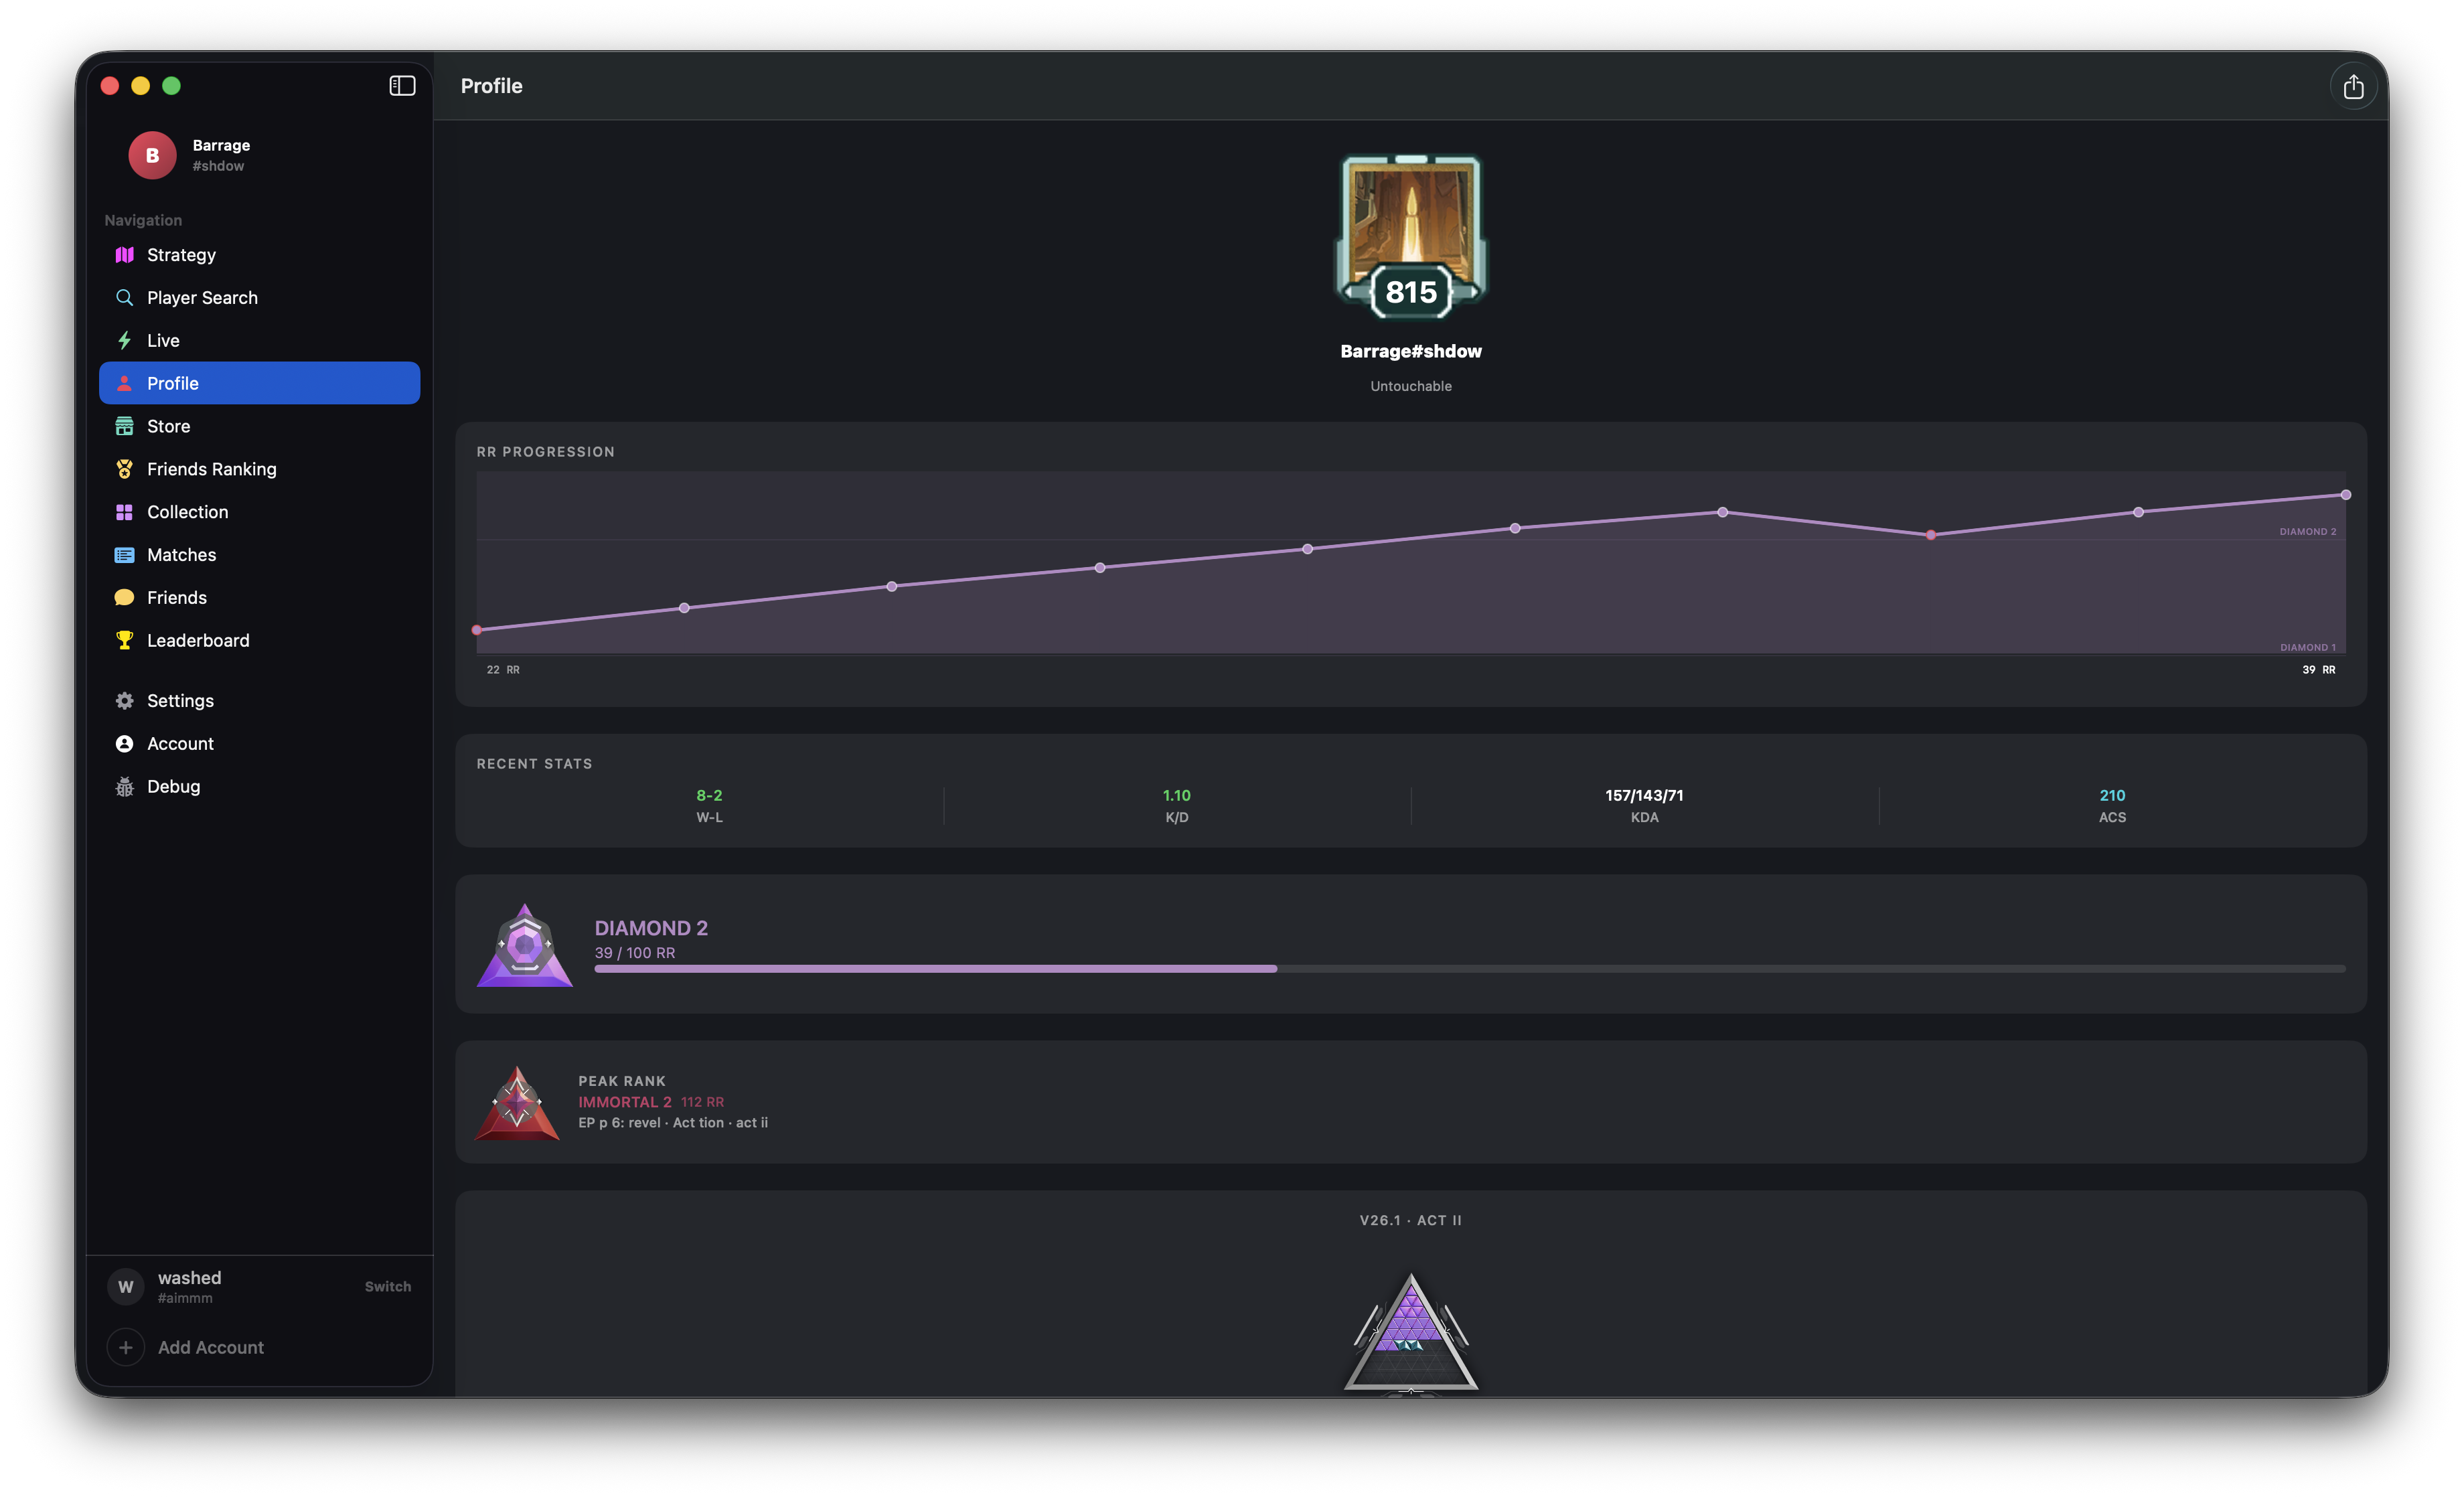Open the Matches history
Image resolution: width=2464 pixels, height=1497 pixels.
(181, 554)
